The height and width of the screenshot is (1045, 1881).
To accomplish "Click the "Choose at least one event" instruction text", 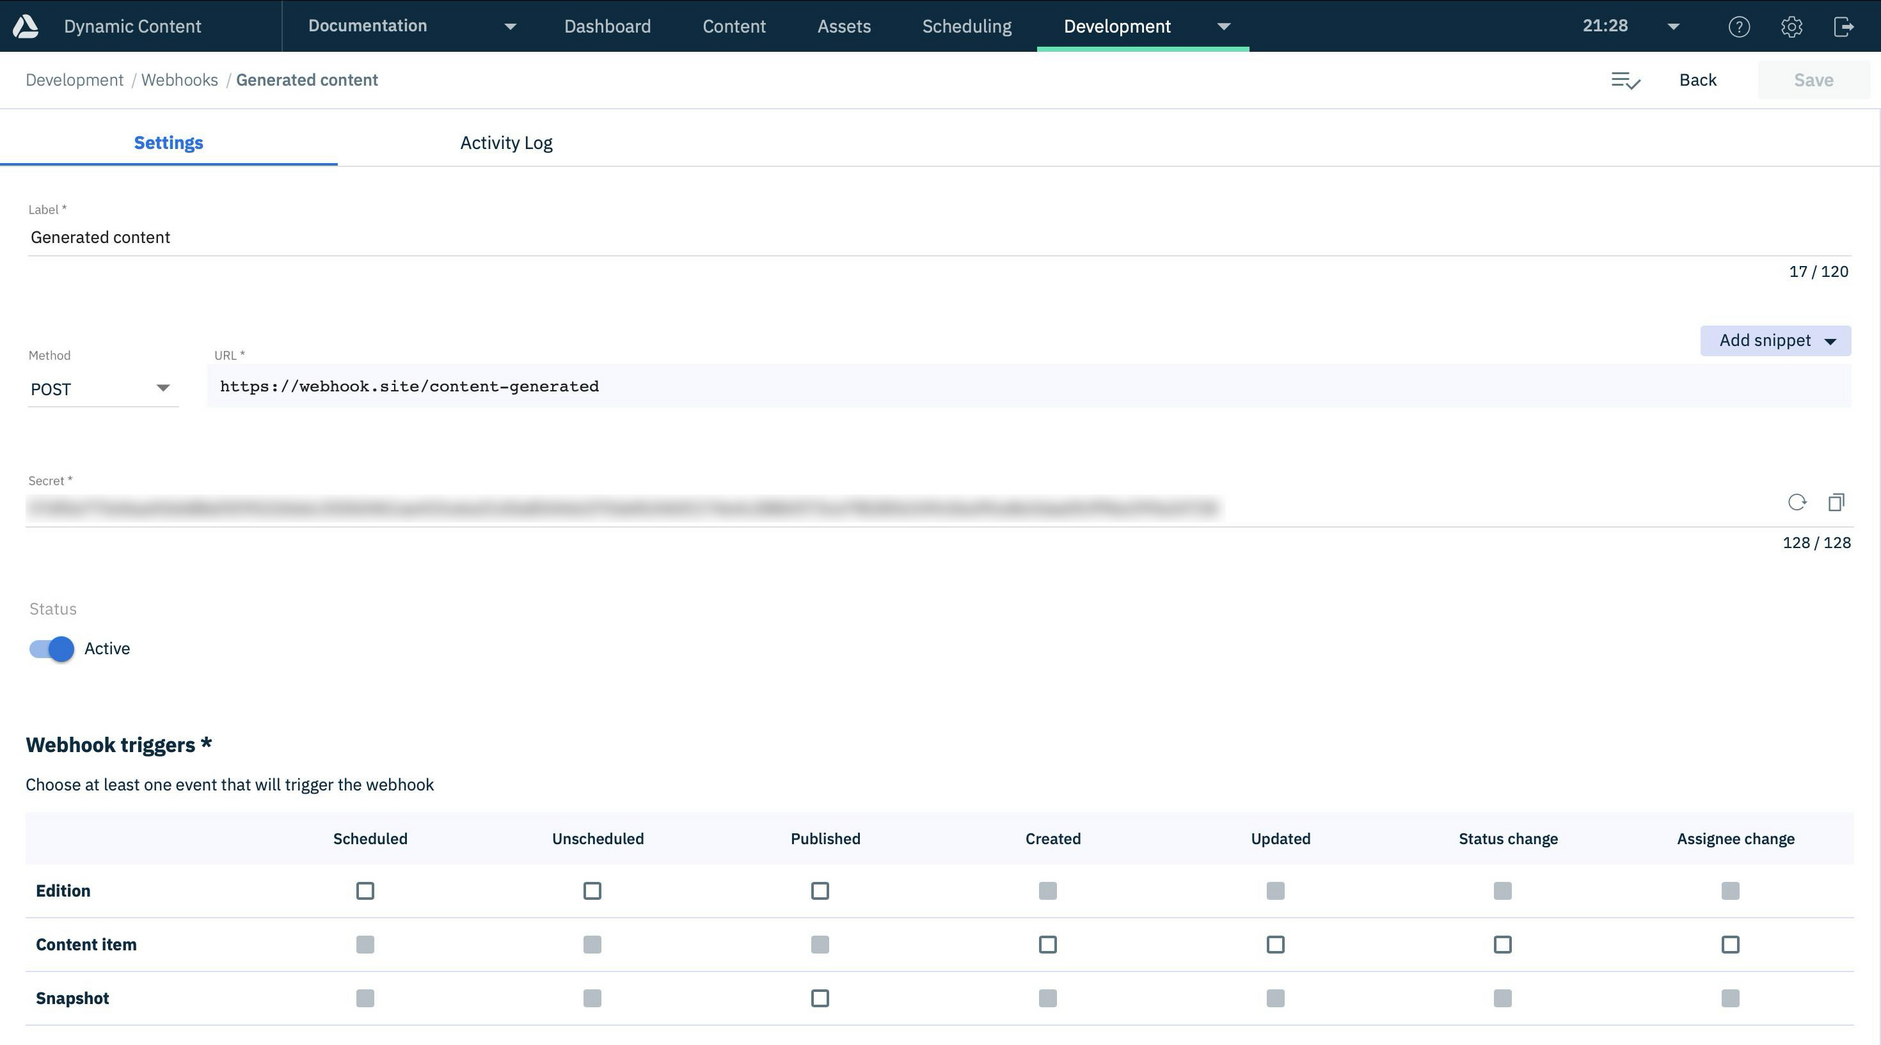I will [230, 785].
